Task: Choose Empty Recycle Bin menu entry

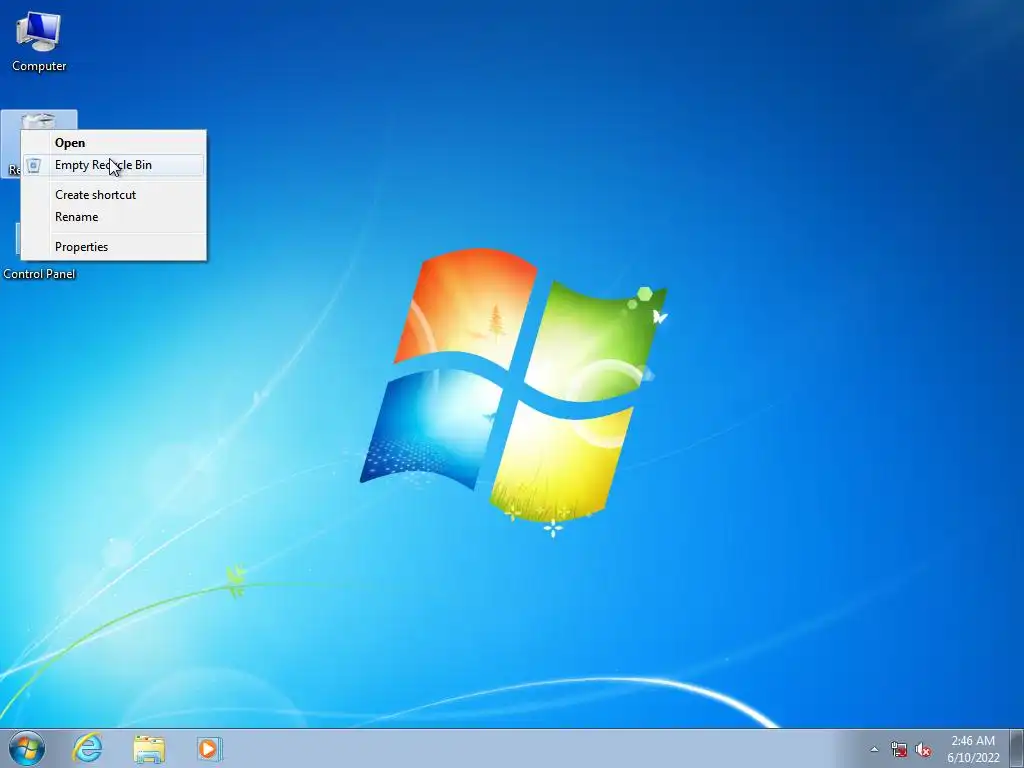Action: point(114,165)
